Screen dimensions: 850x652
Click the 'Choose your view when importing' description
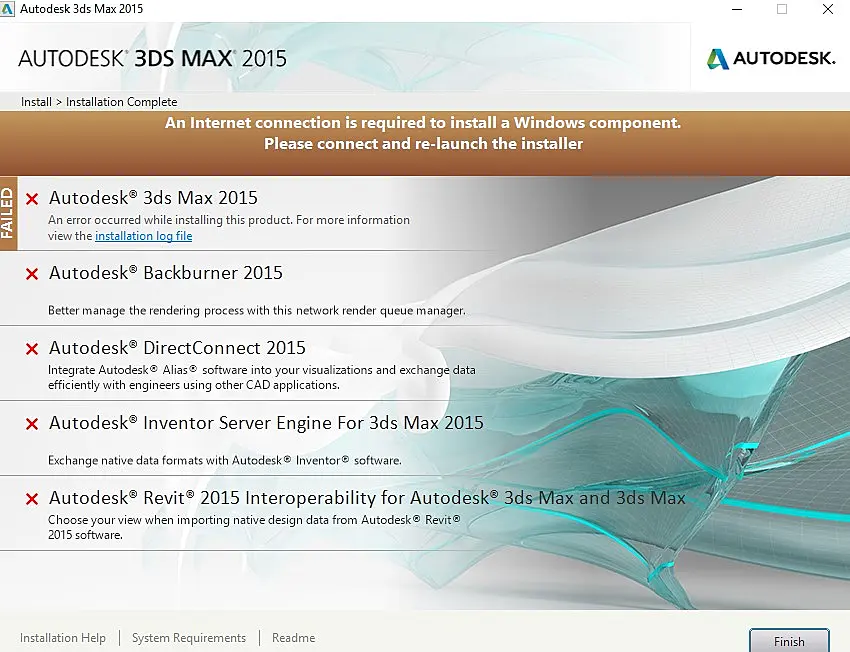[x=254, y=527]
